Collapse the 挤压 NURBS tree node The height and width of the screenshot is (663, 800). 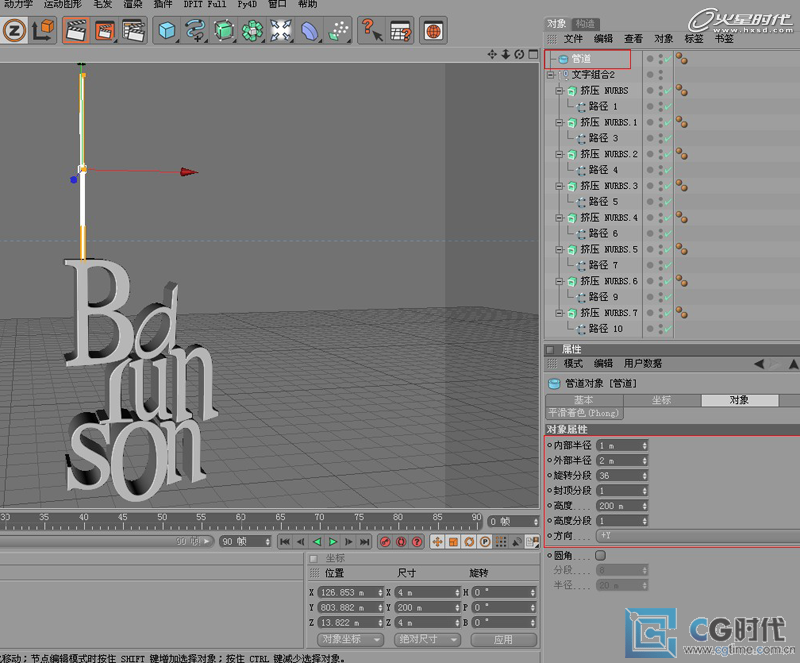(x=559, y=91)
